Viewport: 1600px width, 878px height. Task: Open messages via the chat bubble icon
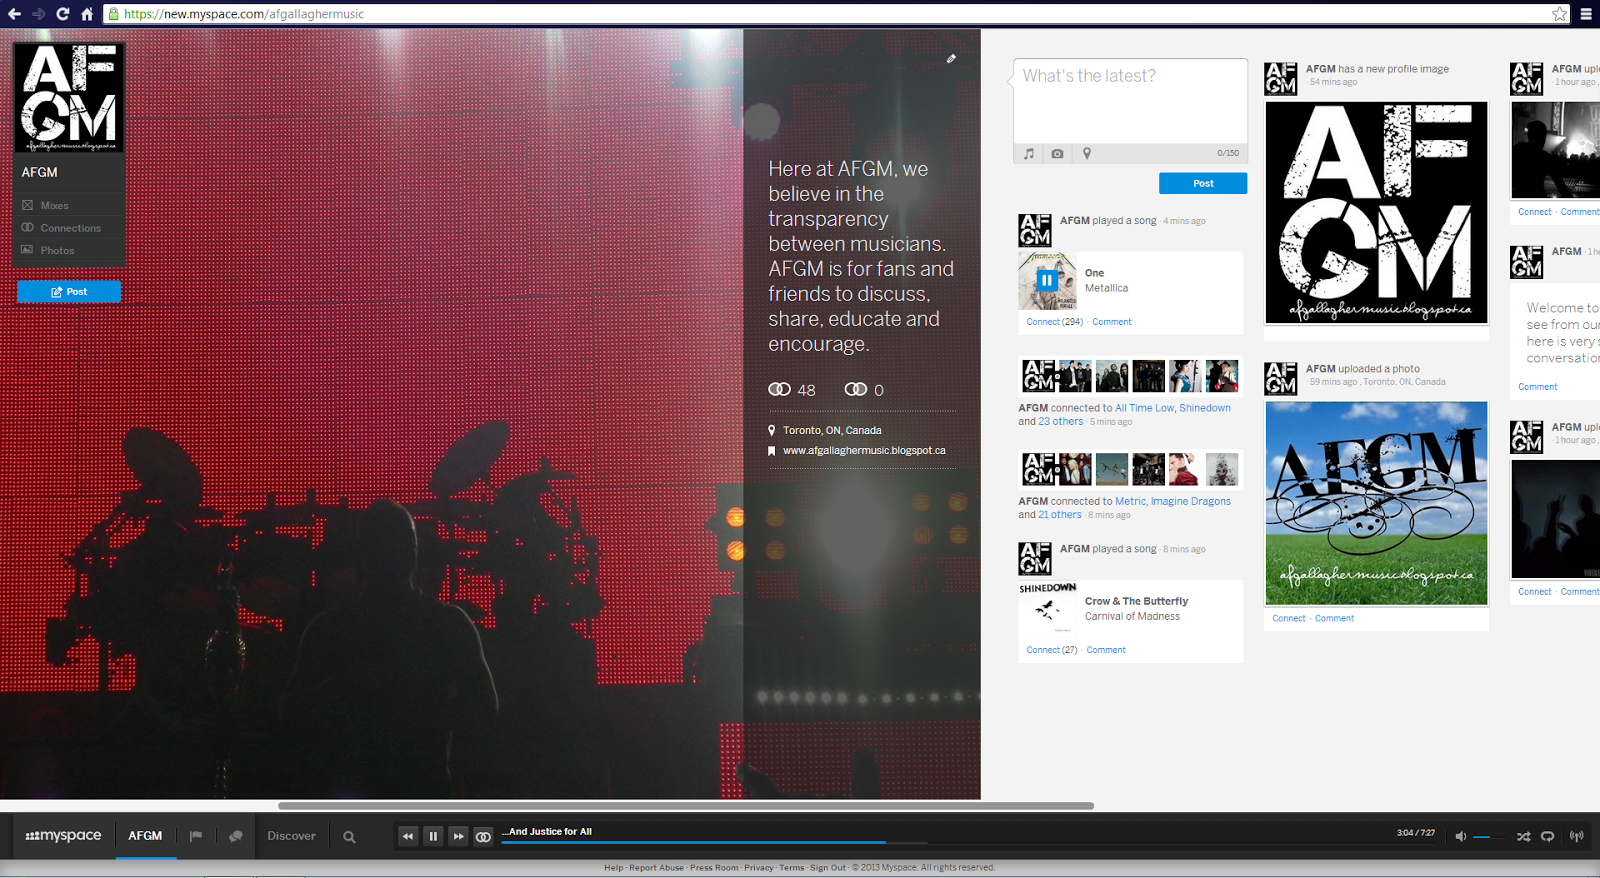(x=236, y=836)
